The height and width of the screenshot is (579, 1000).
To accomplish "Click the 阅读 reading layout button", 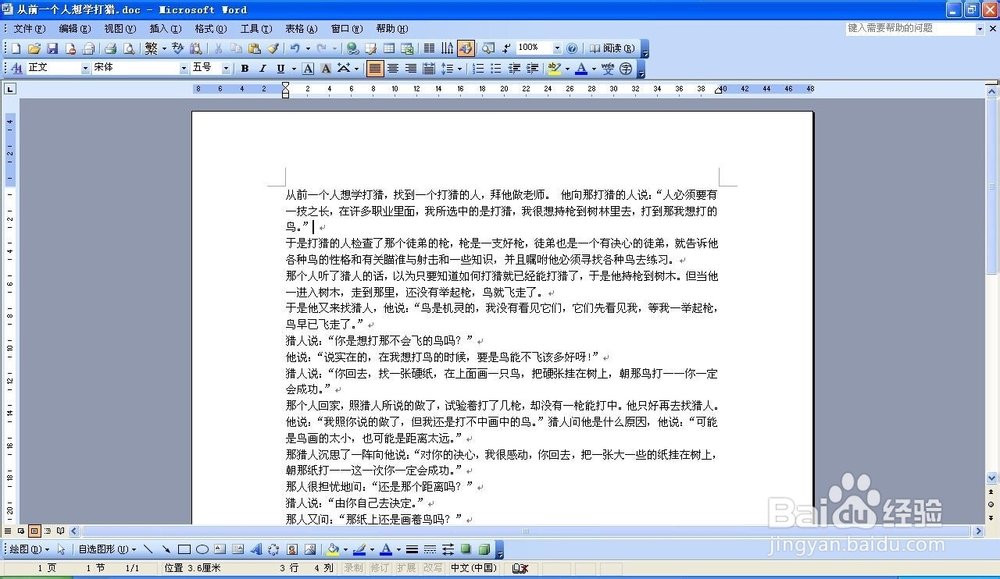I will [612, 48].
